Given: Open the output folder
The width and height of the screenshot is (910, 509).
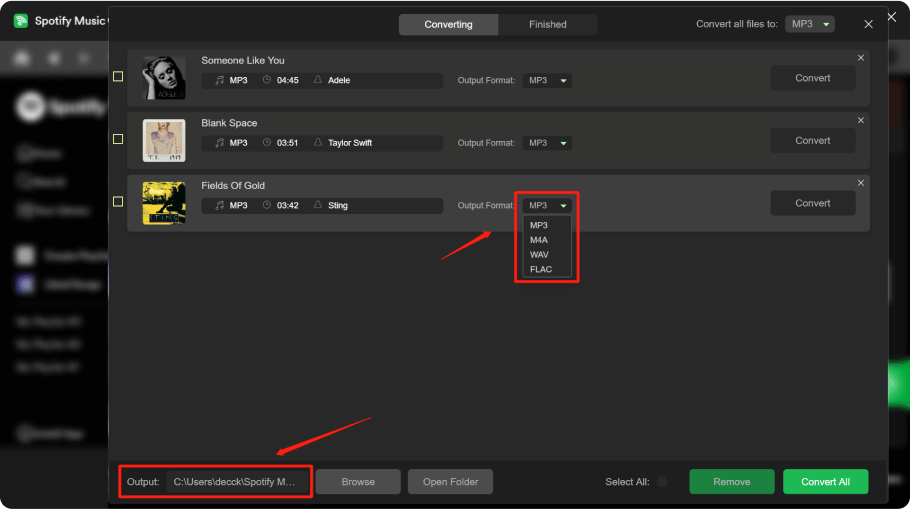Looking at the screenshot, I should pyautogui.click(x=450, y=482).
